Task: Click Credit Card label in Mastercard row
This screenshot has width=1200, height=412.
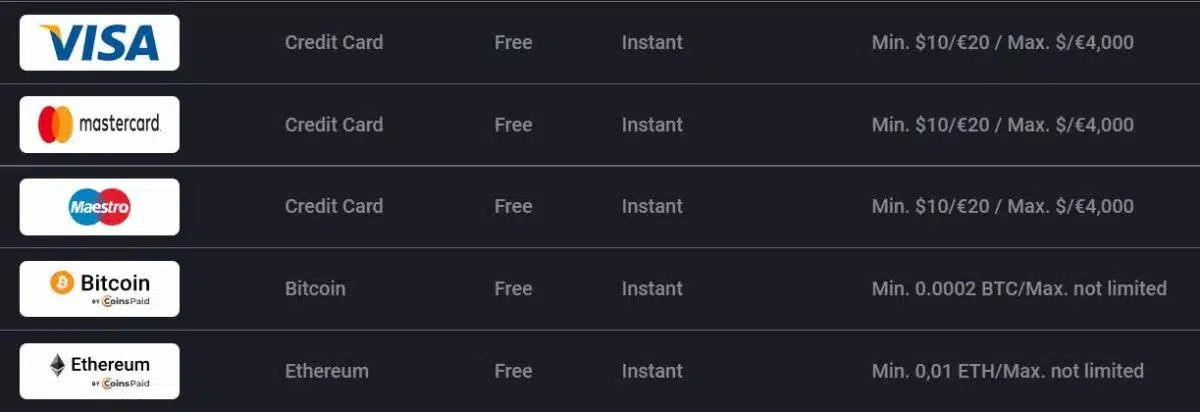Action: pos(334,125)
